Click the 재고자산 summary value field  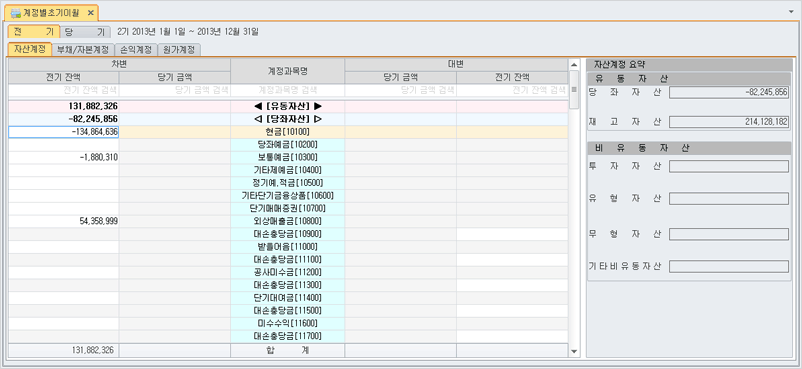pos(729,122)
